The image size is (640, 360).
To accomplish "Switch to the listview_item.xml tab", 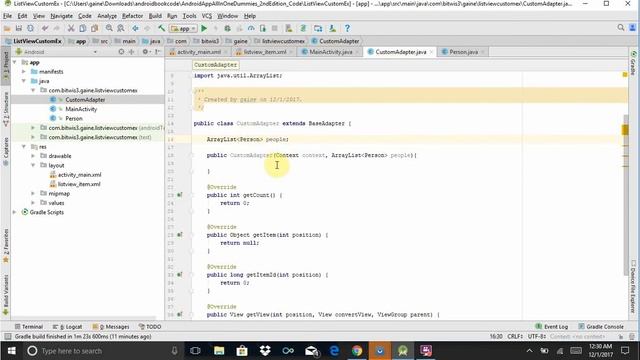I will tap(264, 52).
